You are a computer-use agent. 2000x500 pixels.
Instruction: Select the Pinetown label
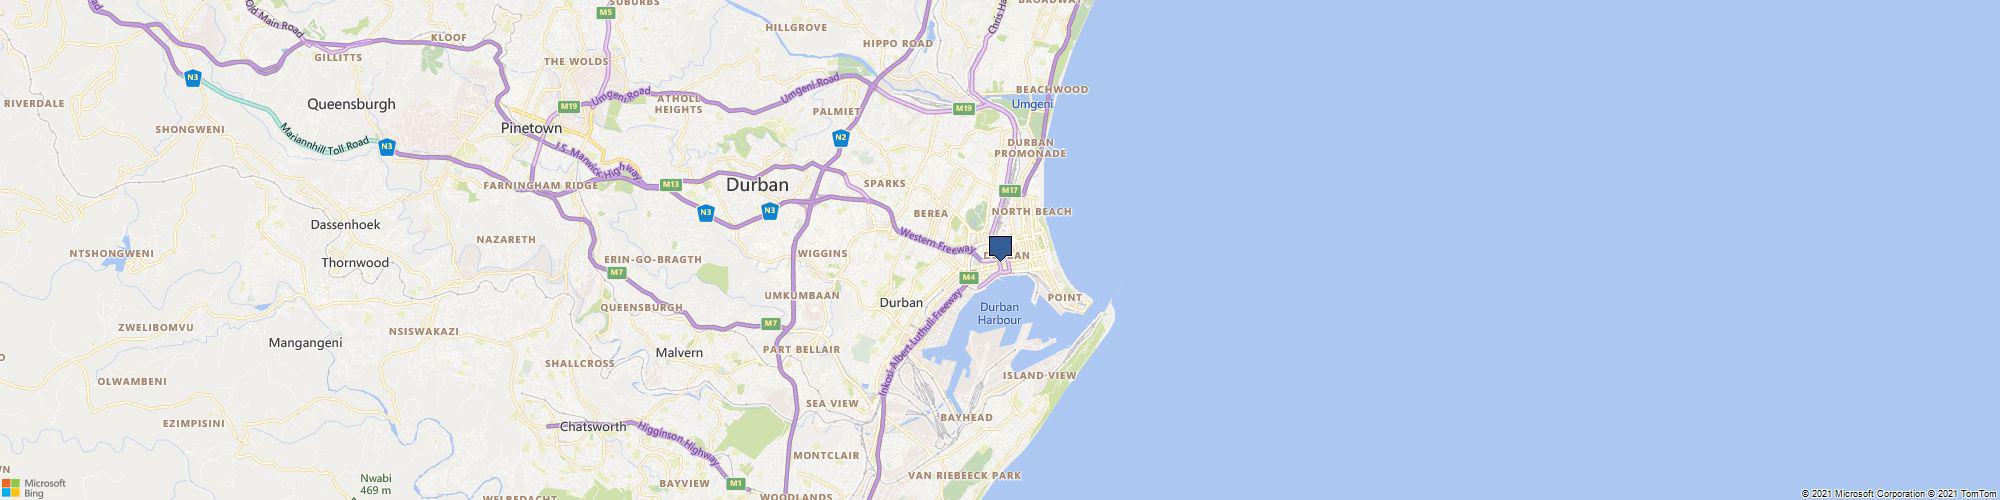pyautogui.click(x=531, y=129)
